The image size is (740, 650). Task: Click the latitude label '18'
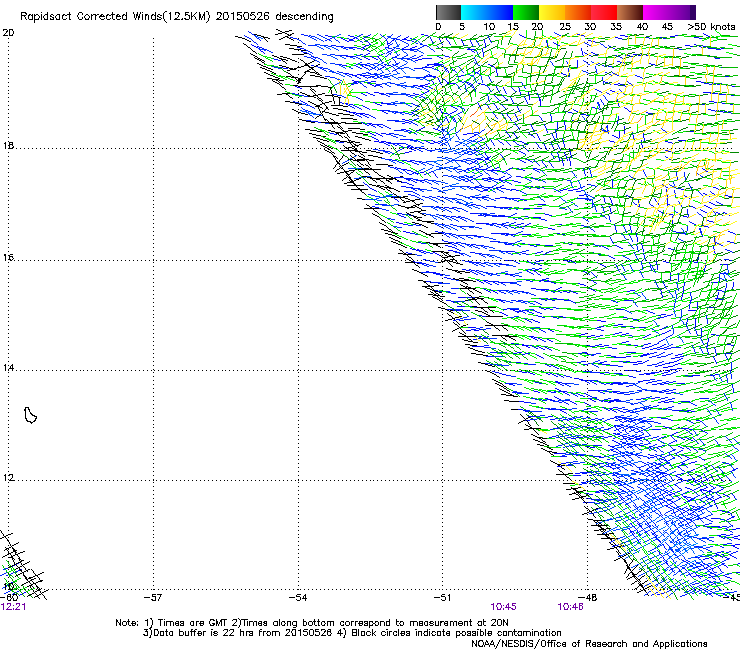click(8, 145)
